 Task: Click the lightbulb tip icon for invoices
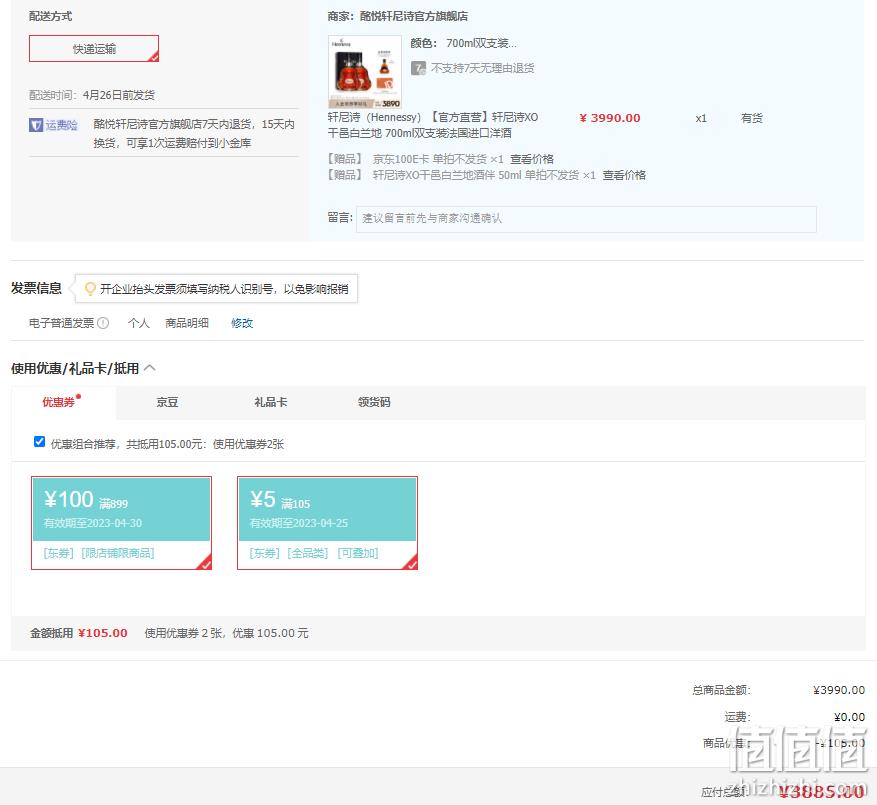89,289
